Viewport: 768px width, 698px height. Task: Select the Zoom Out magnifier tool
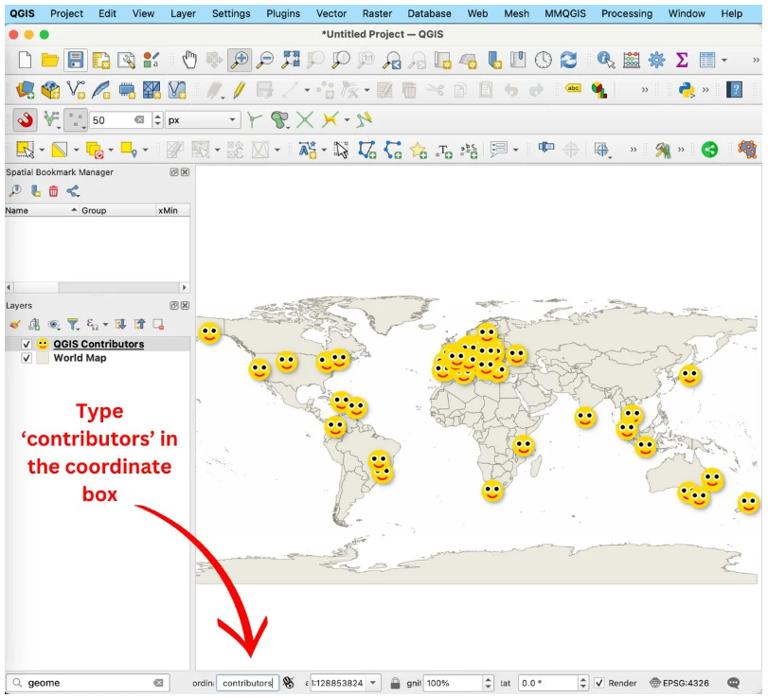tap(265, 60)
